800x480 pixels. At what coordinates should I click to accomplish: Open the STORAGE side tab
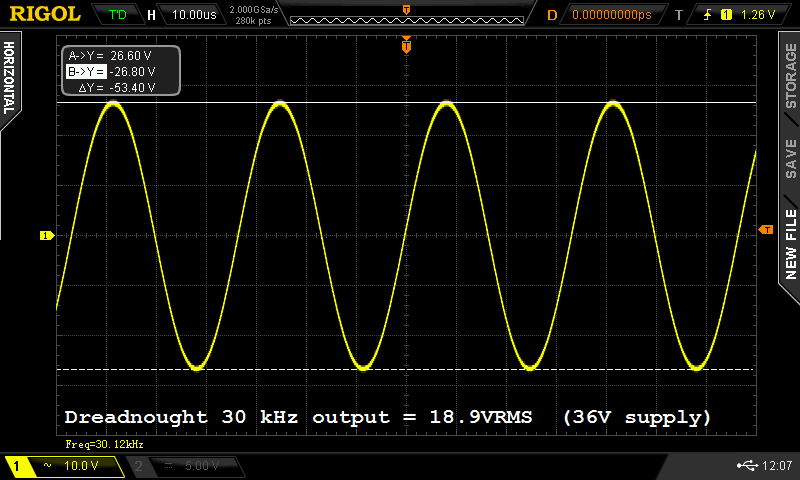(790, 75)
